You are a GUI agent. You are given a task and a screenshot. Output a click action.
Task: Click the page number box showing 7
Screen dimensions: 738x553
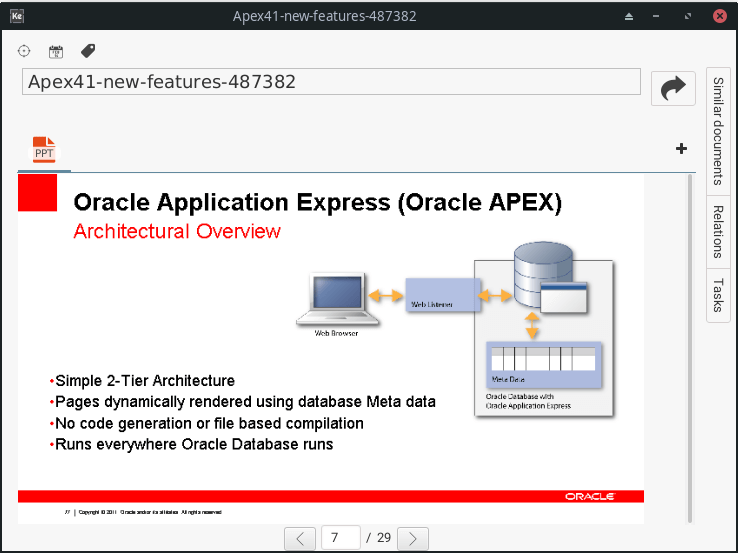point(340,538)
